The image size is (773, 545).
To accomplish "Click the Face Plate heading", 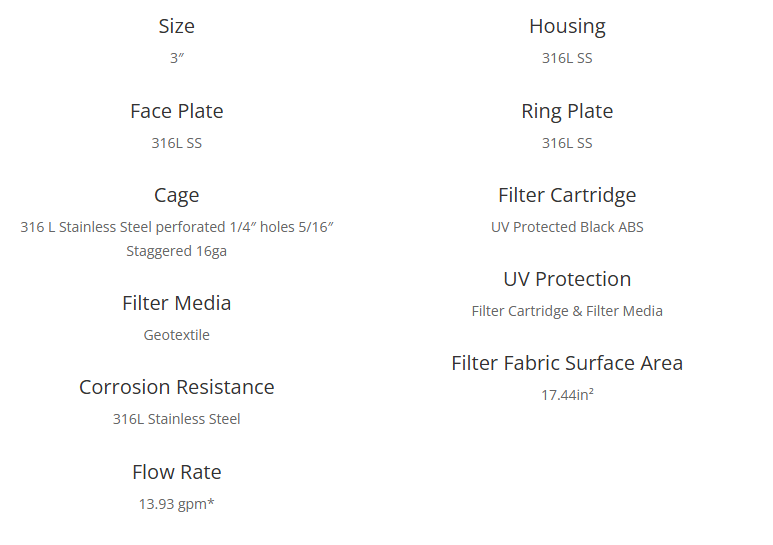I will click(176, 111).
